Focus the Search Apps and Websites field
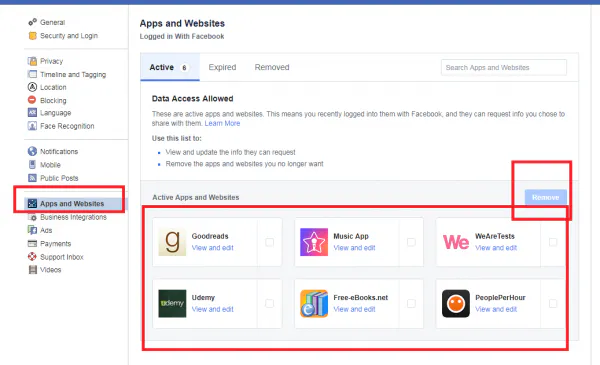 [x=504, y=67]
